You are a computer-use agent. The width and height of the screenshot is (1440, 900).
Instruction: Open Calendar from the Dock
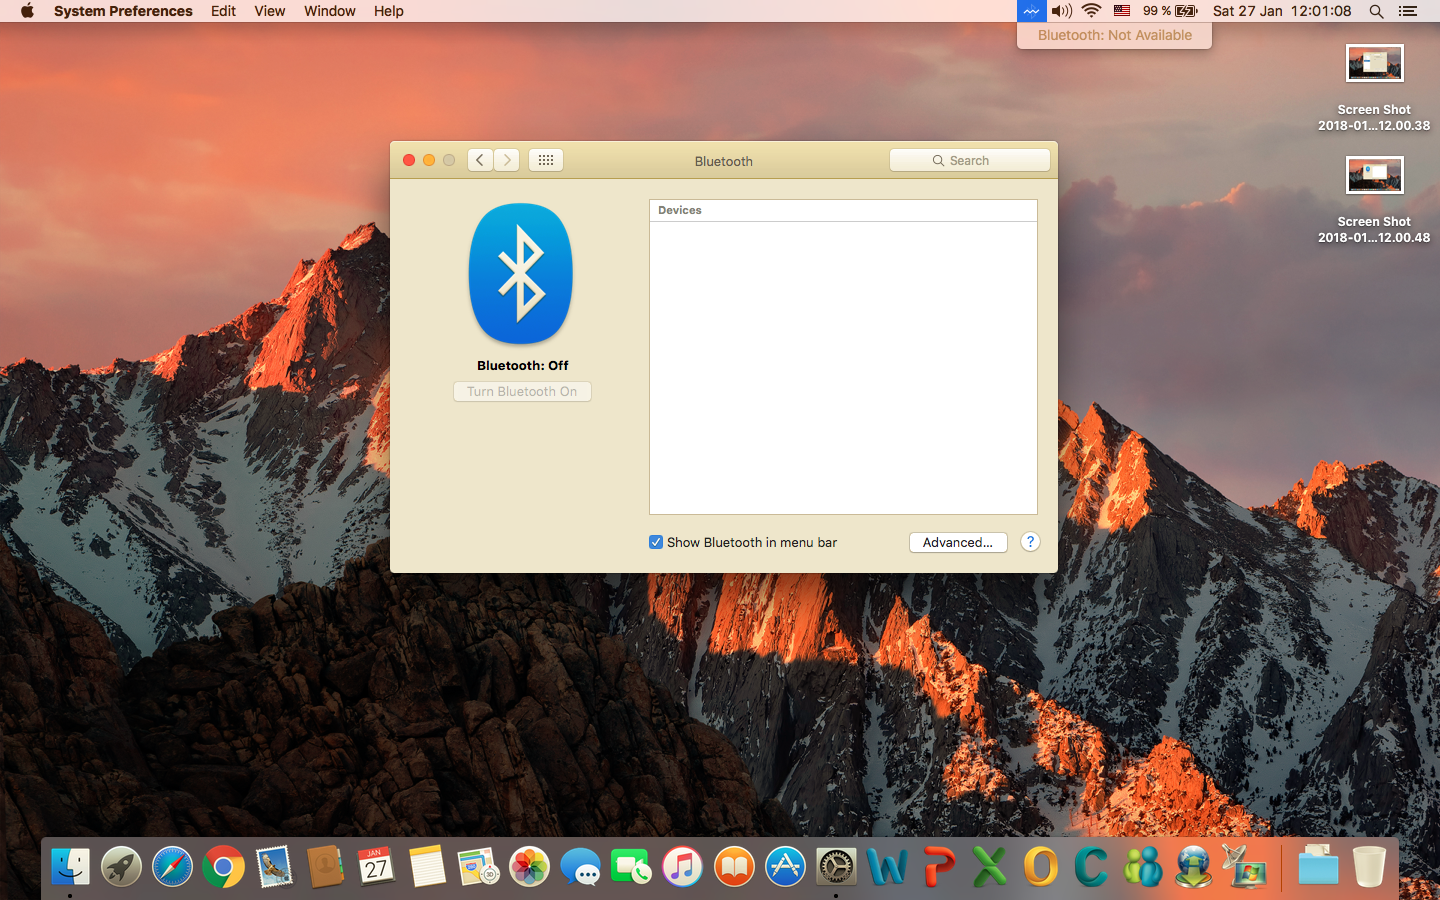(x=376, y=866)
